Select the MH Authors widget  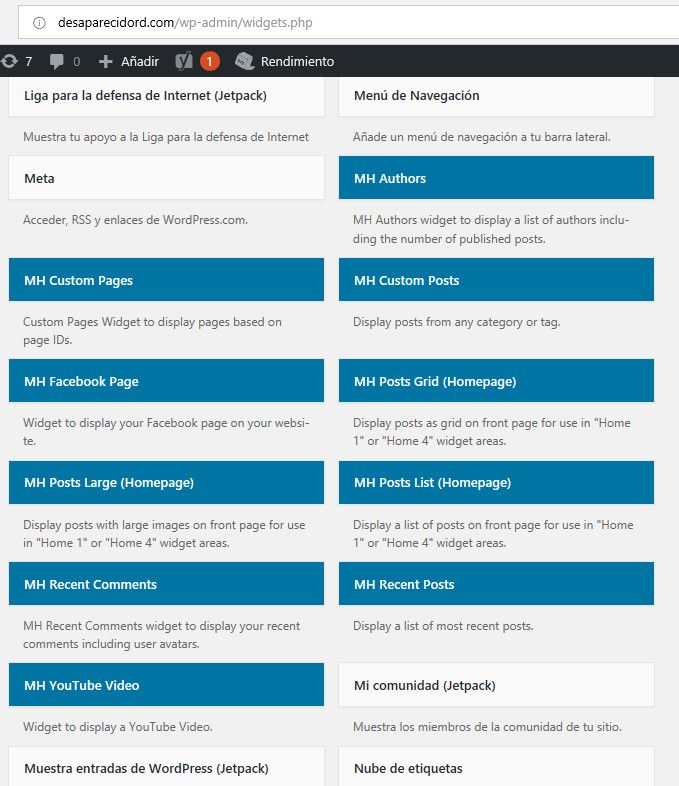coord(496,177)
